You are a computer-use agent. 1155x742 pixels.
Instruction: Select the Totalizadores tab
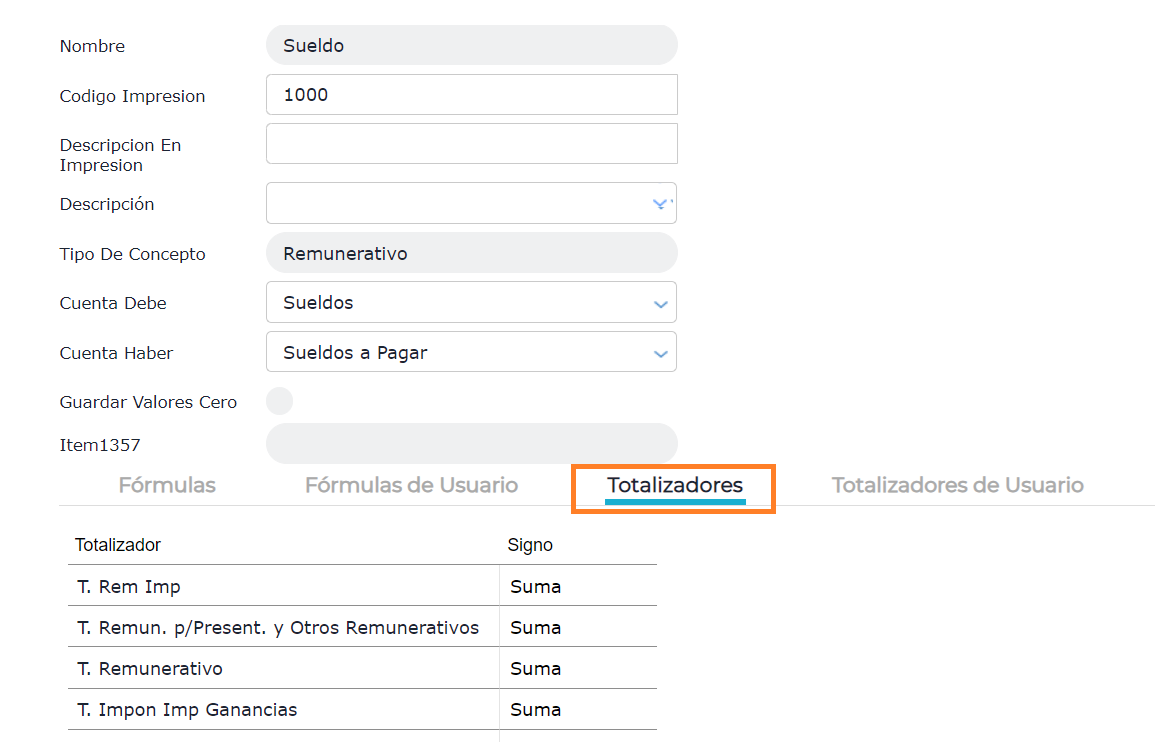(674, 485)
